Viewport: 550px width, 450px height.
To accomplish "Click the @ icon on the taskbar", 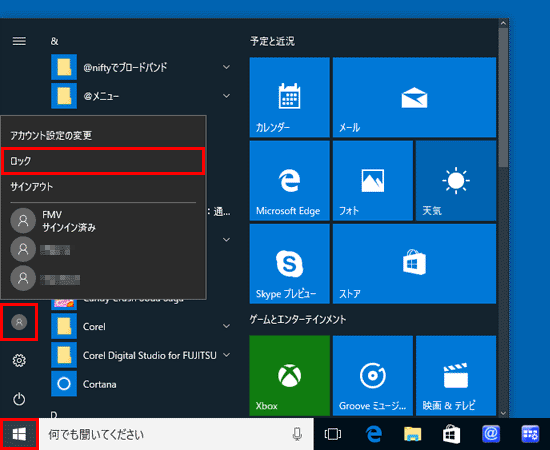I will tap(491, 434).
